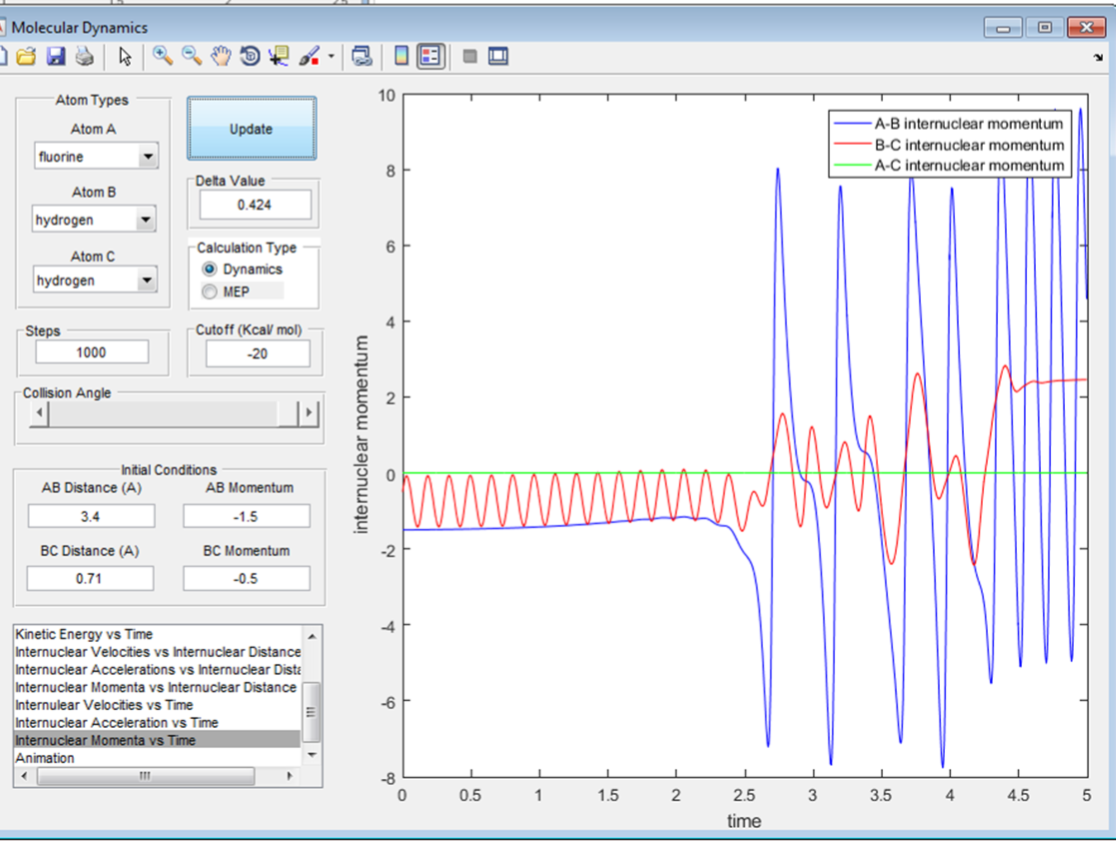The image size is (1116, 842).
Task: Open the Atom A fluorine dropdown
Action: click(x=148, y=157)
